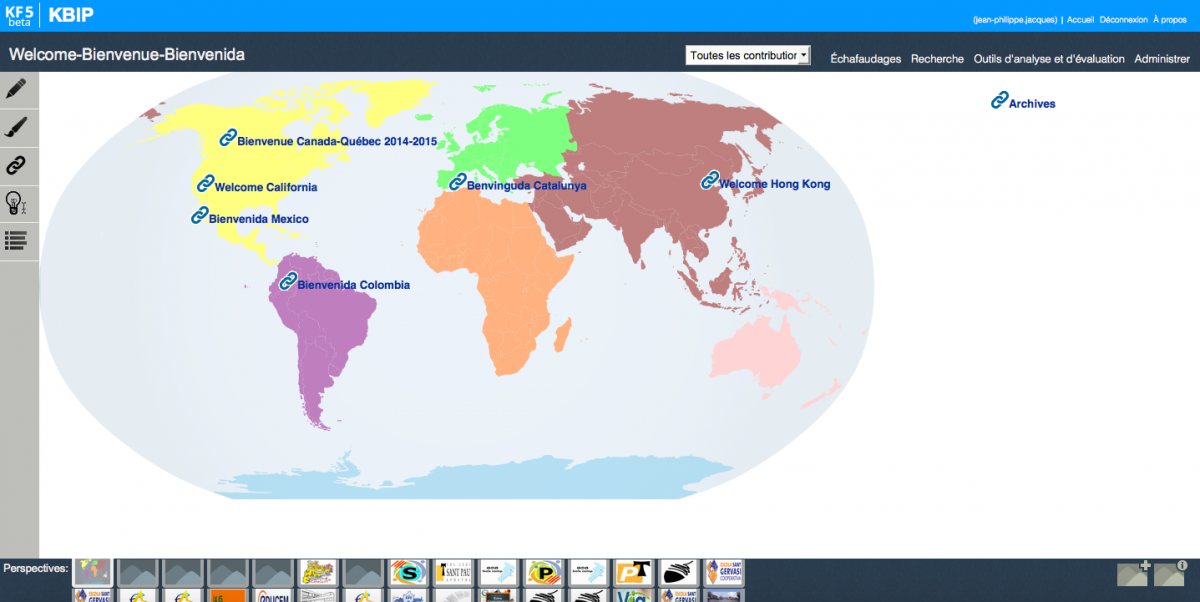Click the Déconnexion link
This screenshot has height=602, width=1200.
coord(1123,19)
